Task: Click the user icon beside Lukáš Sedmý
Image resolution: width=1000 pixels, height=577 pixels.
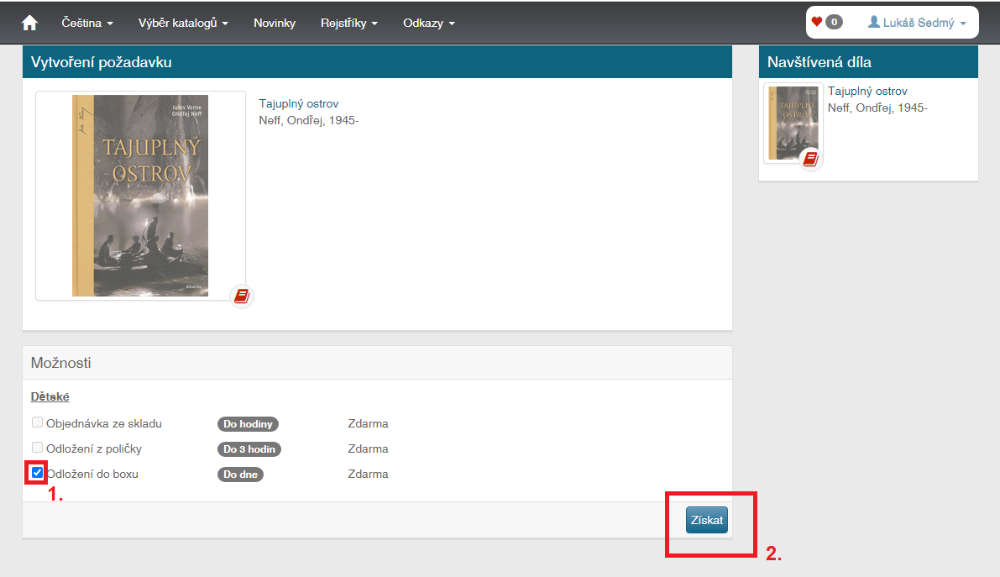Action: tap(873, 22)
